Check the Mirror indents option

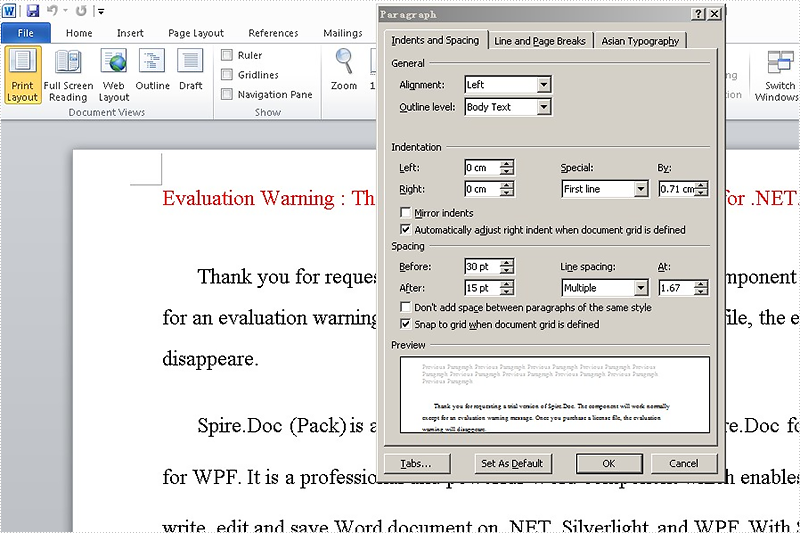pos(406,212)
